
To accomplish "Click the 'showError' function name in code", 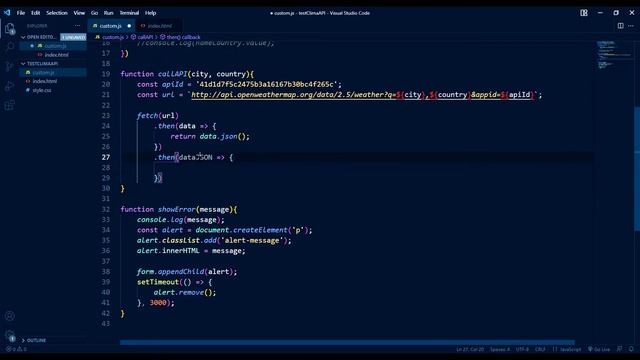I will click(x=176, y=209).
